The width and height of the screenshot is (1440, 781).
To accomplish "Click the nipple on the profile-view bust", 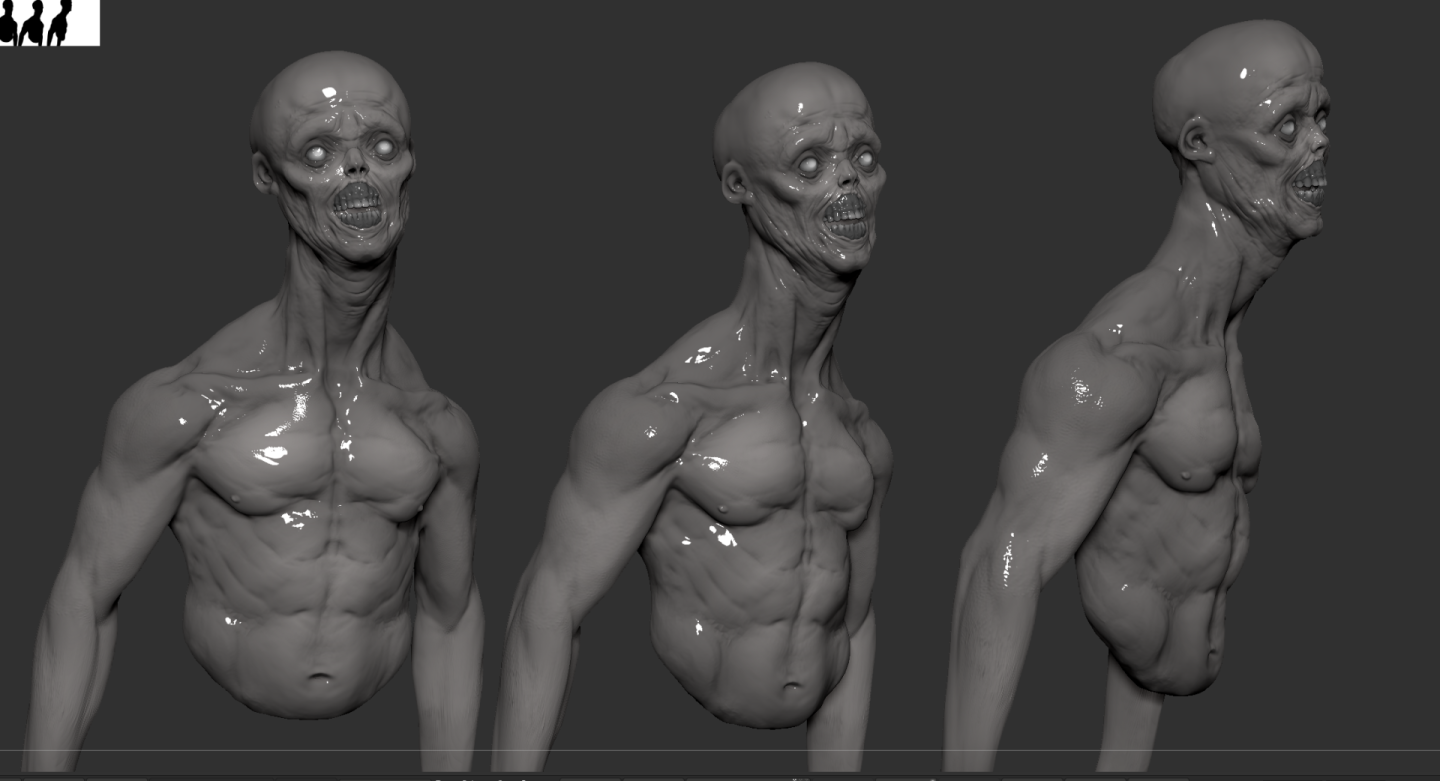I will click(x=1186, y=474).
